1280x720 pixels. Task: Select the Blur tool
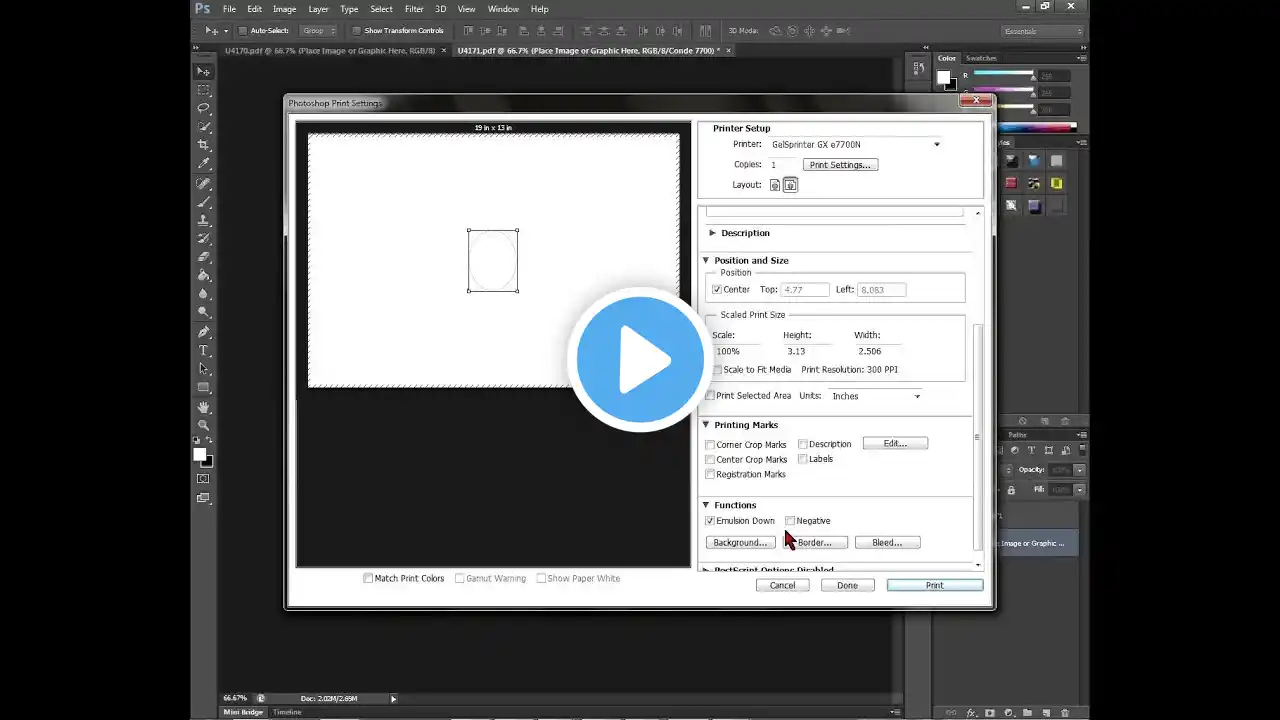204,294
